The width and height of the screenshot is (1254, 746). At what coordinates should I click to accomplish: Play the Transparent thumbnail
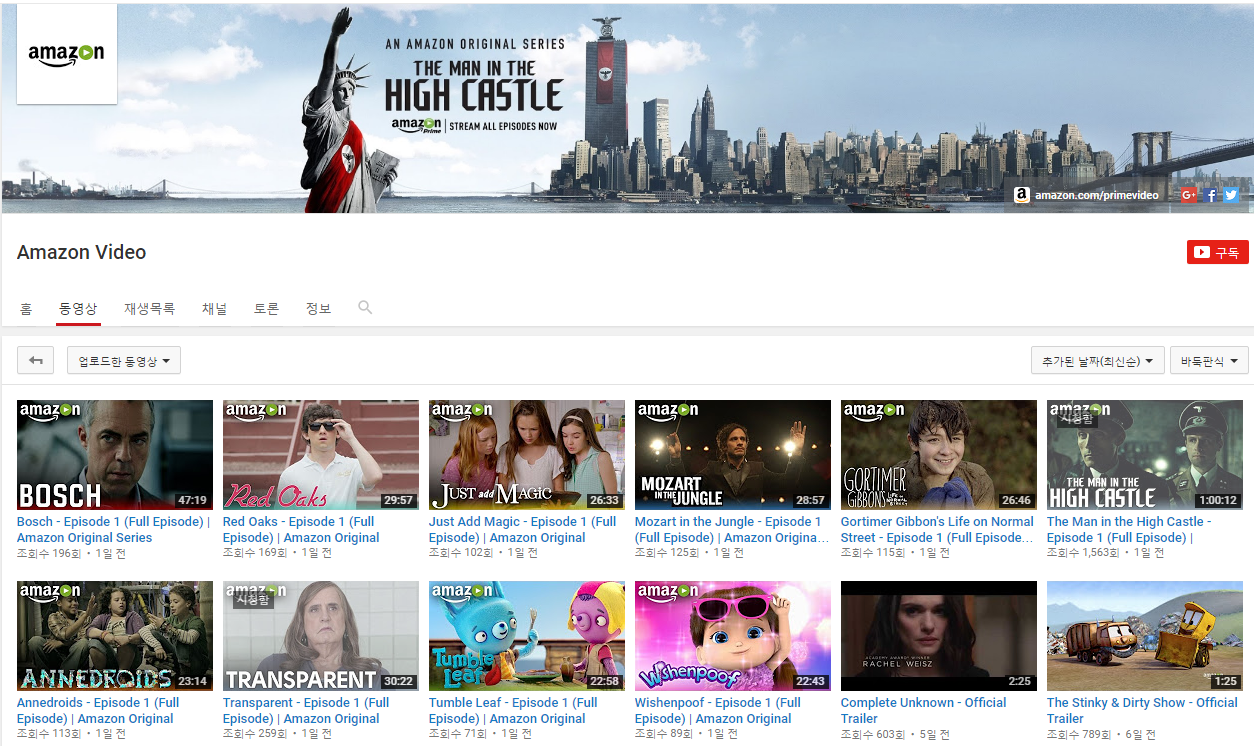tap(321, 636)
